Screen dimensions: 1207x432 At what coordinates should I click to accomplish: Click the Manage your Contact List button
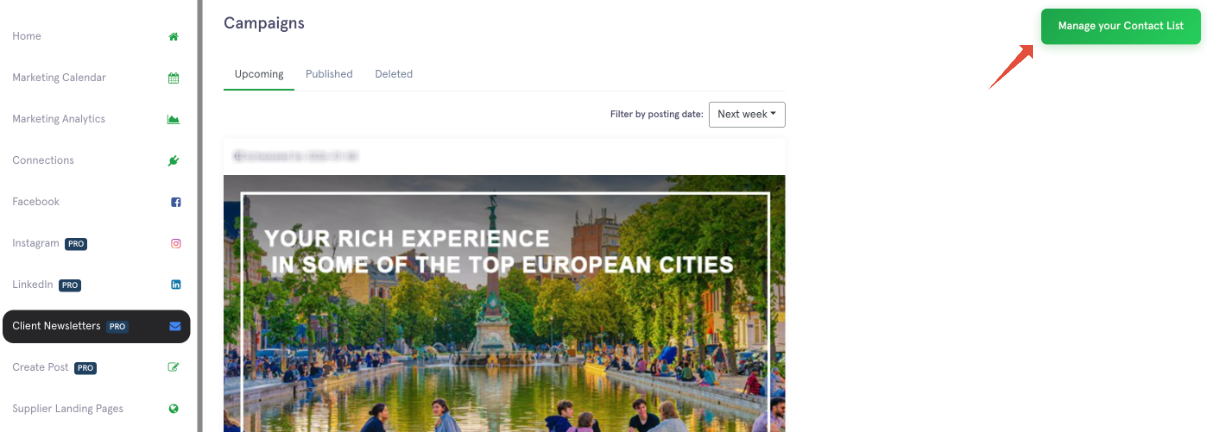point(1121,26)
